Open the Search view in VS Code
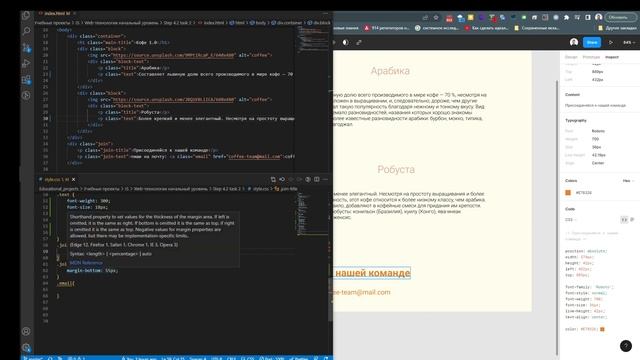 click(x=26, y=31)
